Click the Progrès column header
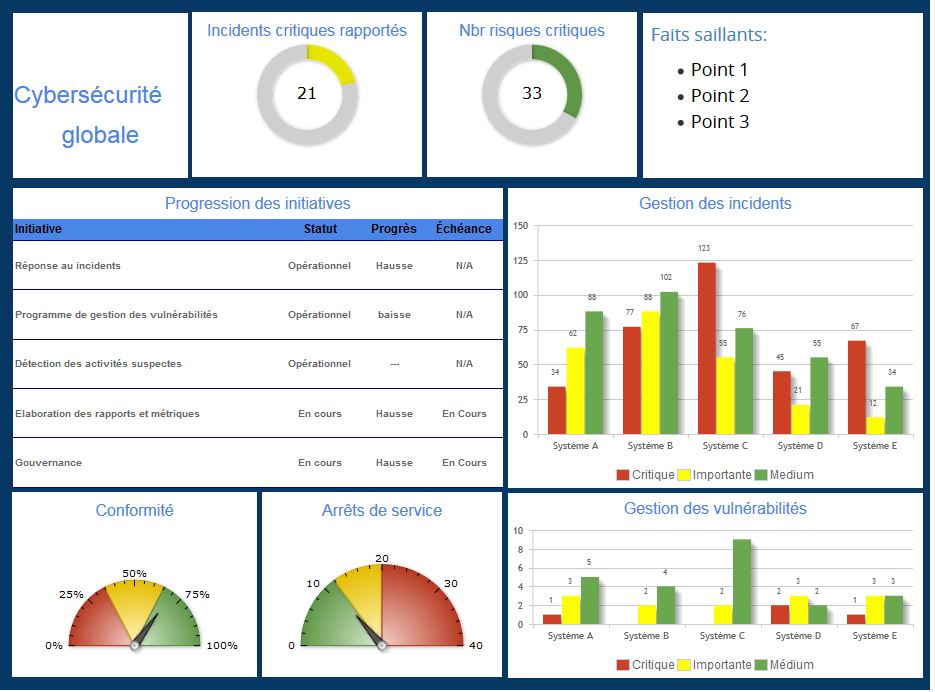The width and height of the screenshot is (935, 692). point(394,228)
